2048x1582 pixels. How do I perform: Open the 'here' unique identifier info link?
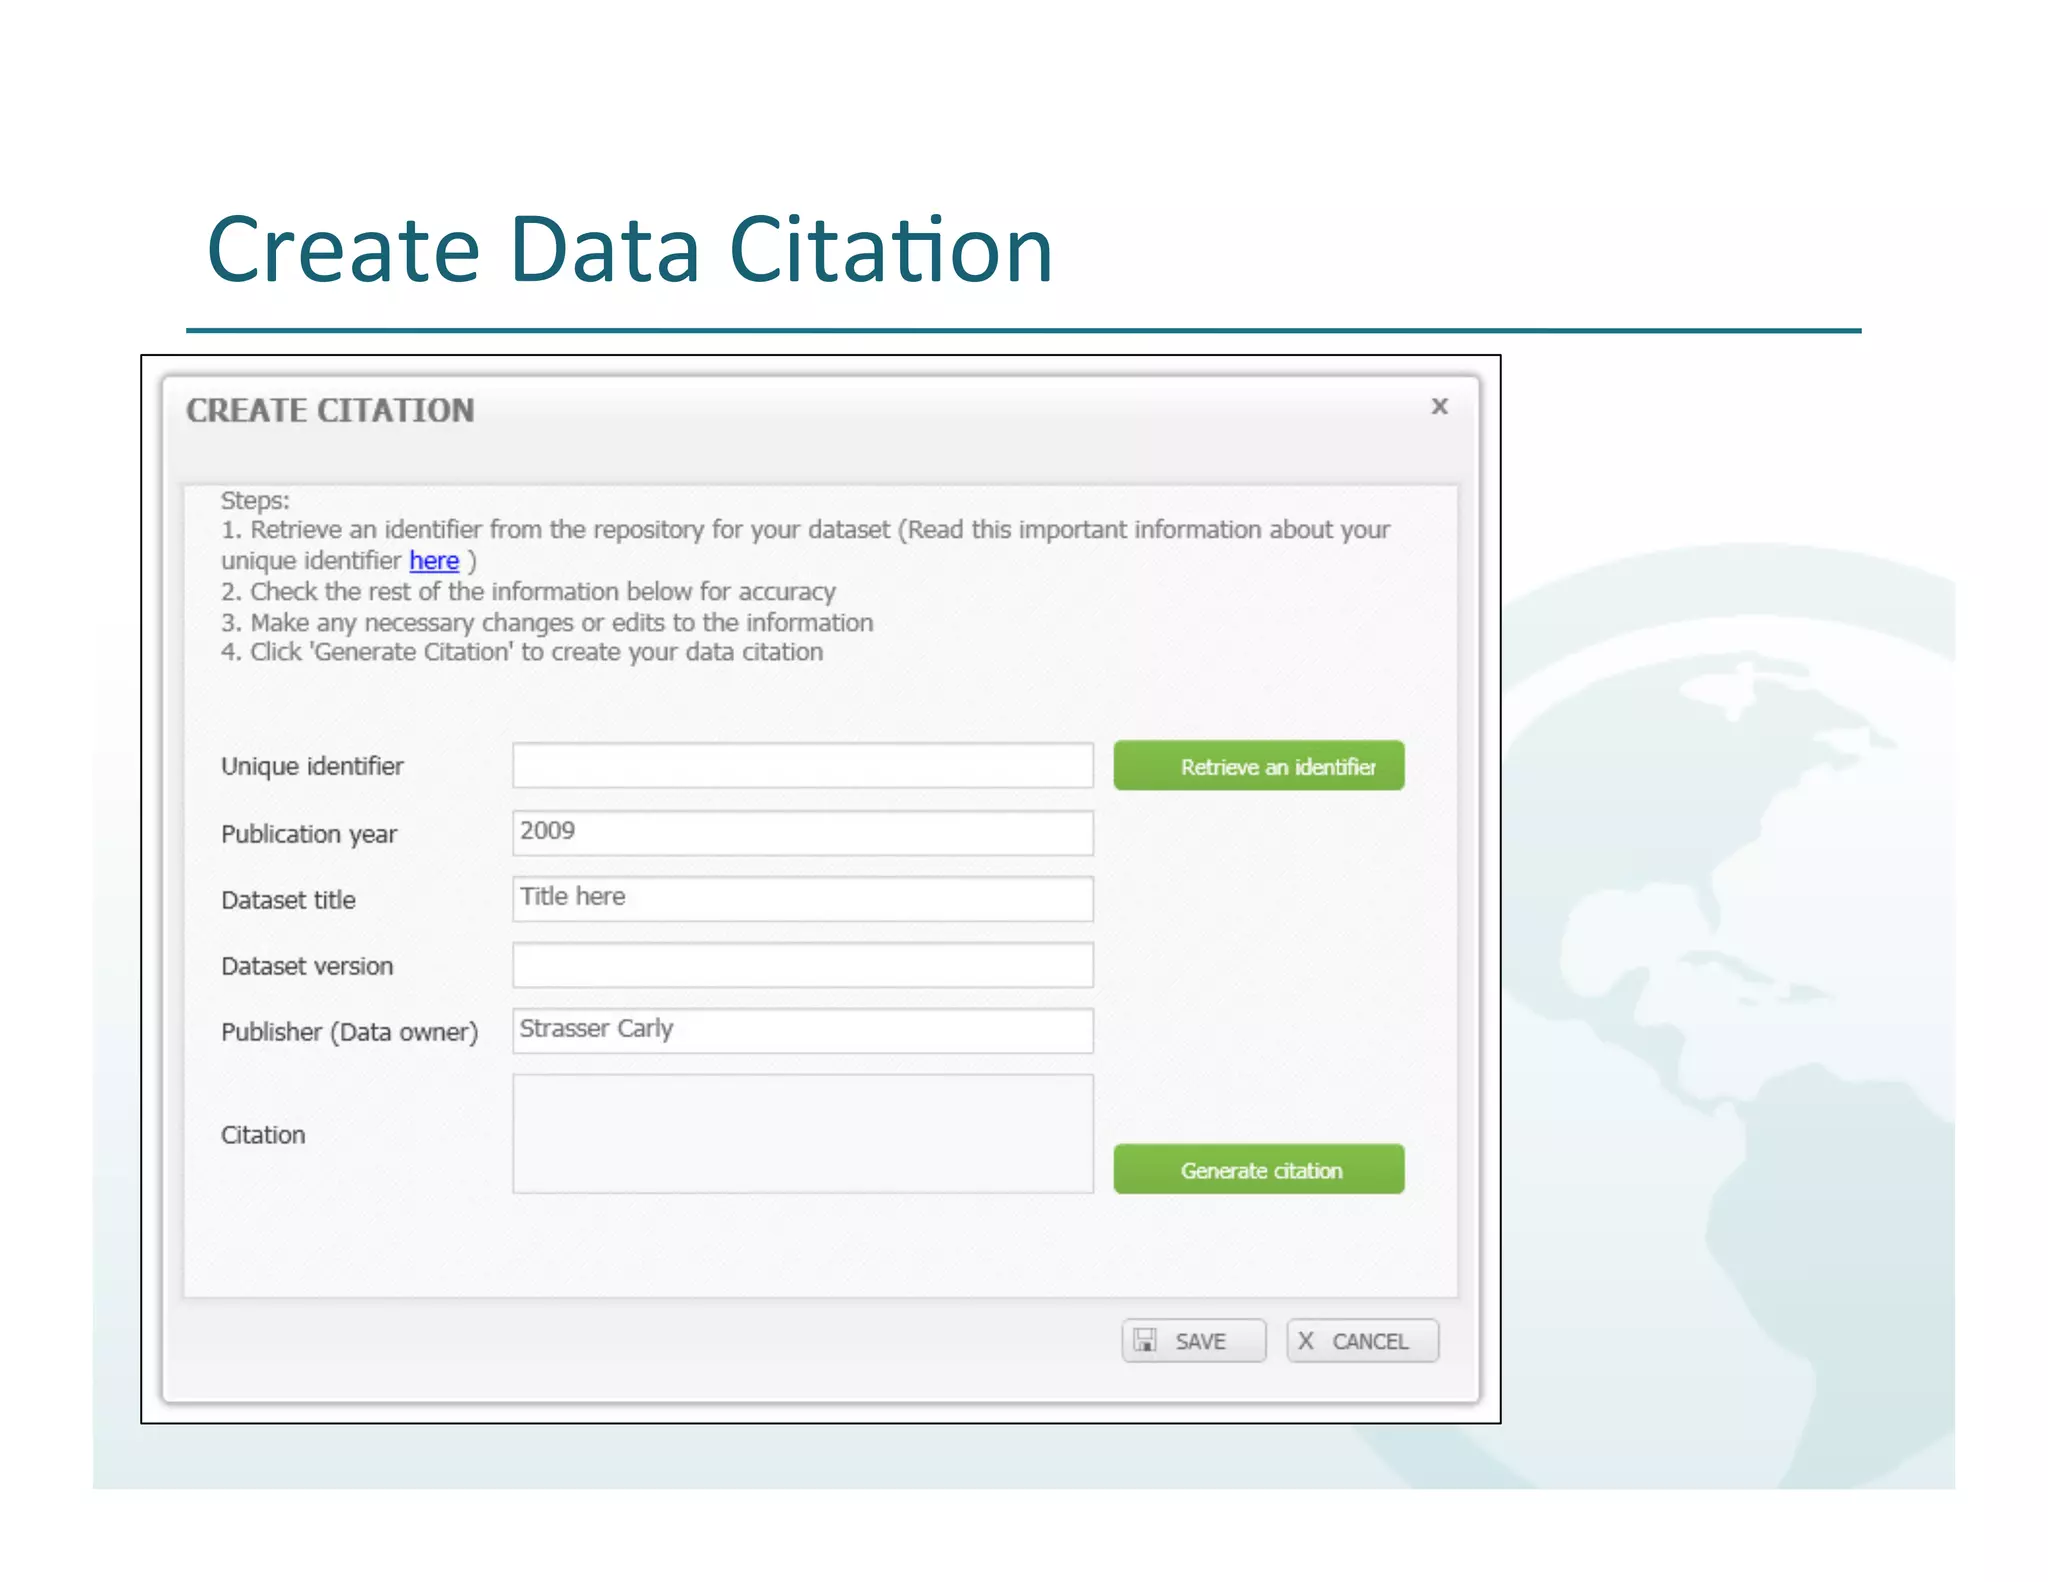click(434, 561)
